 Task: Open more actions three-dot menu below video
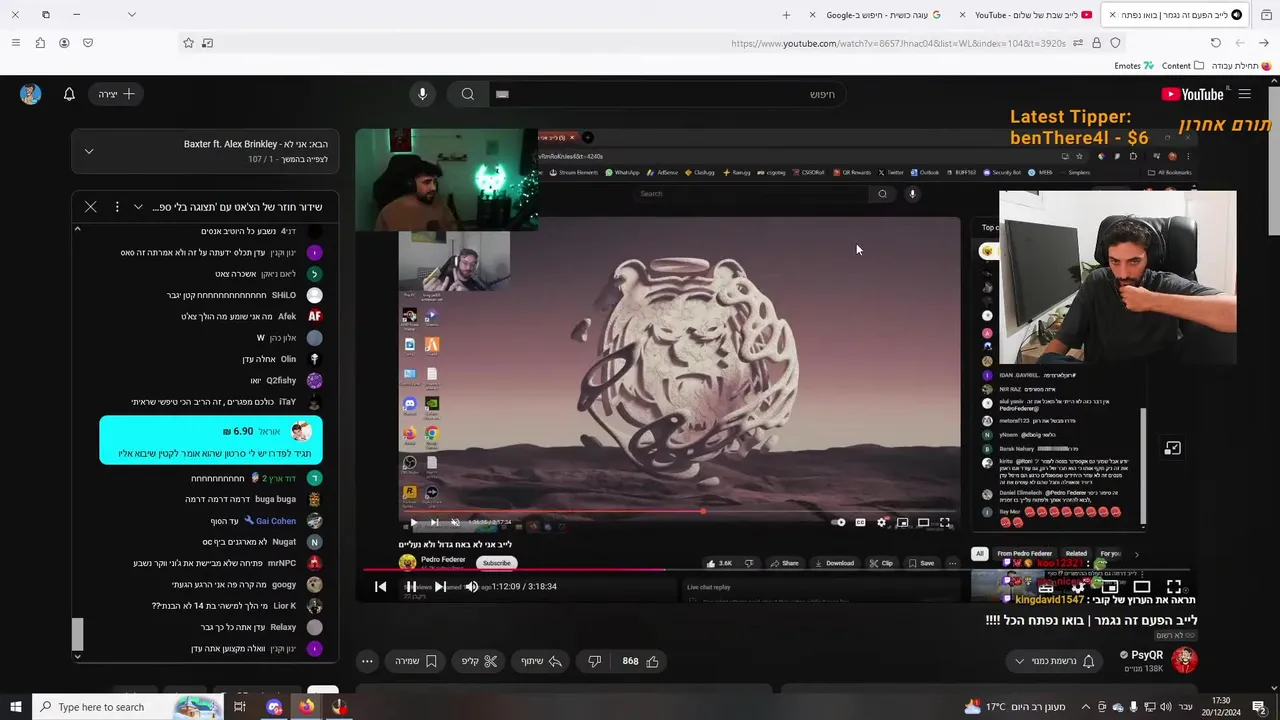(x=367, y=661)
